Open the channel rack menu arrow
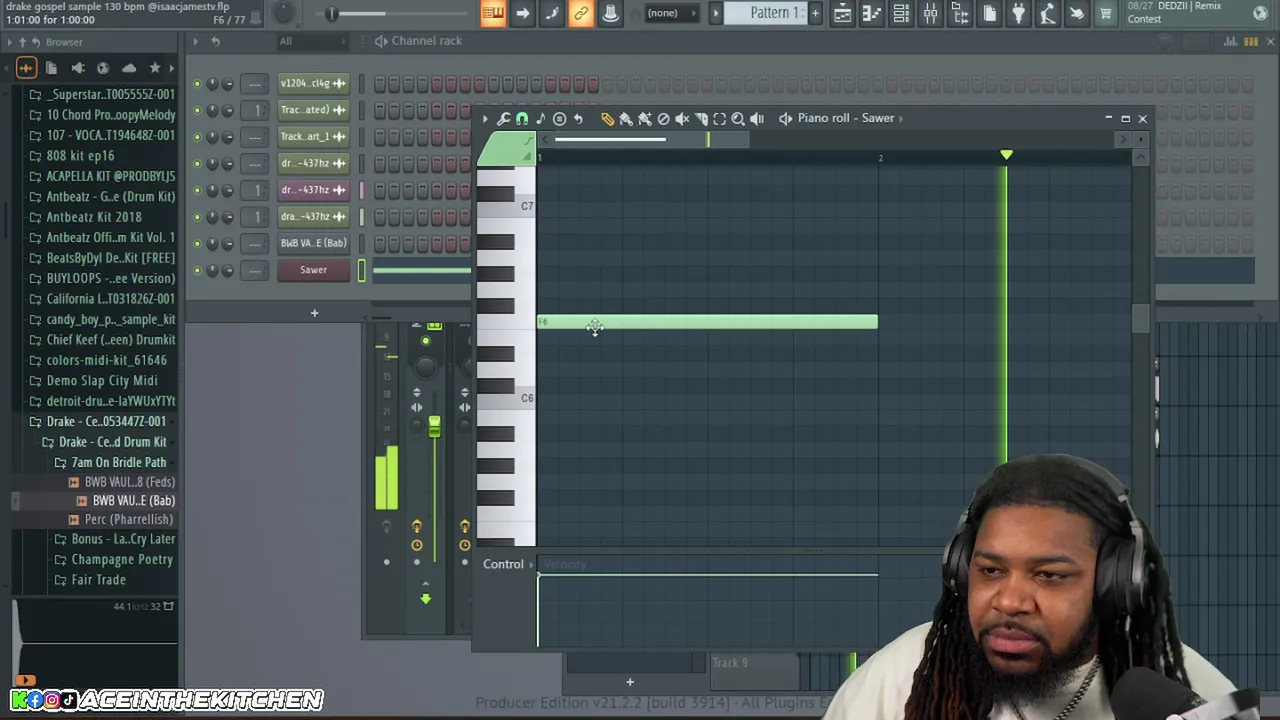This screenshot has width=1280, height=720. click(x=195, y=41)
